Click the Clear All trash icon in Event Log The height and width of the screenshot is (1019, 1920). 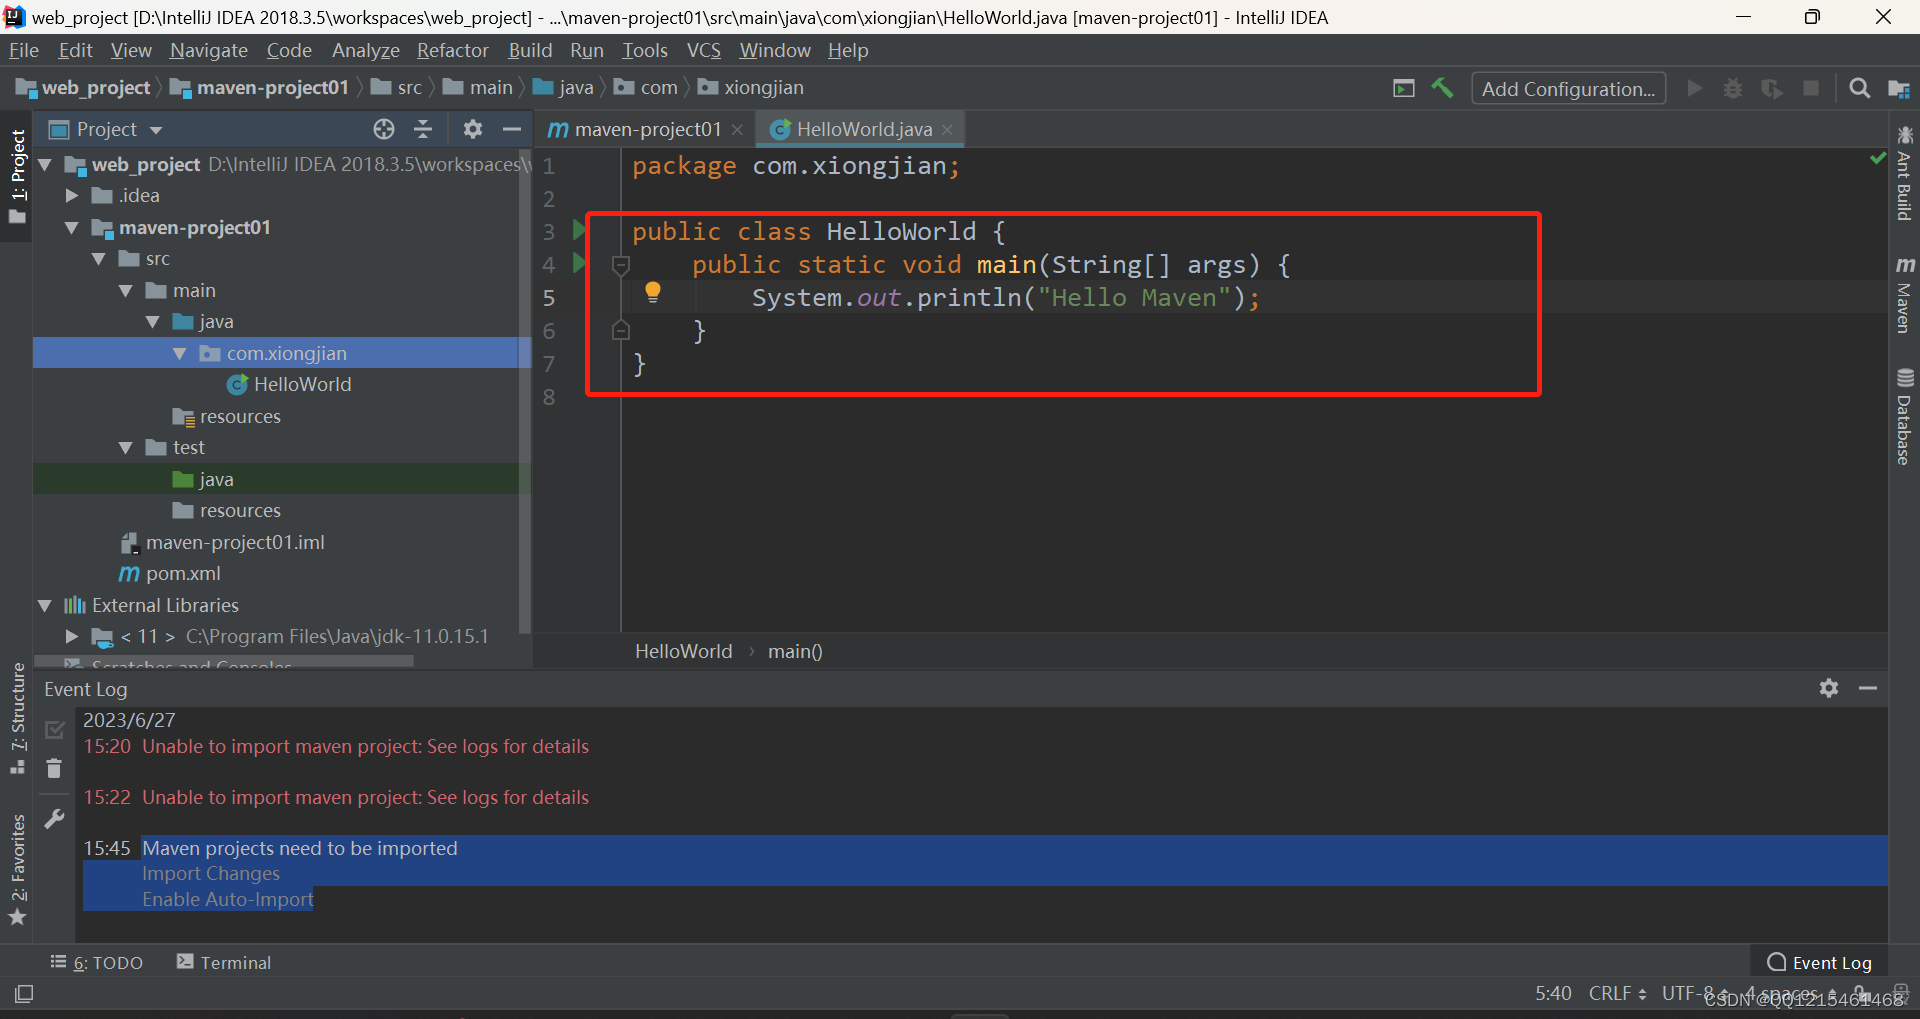[54, 768]
